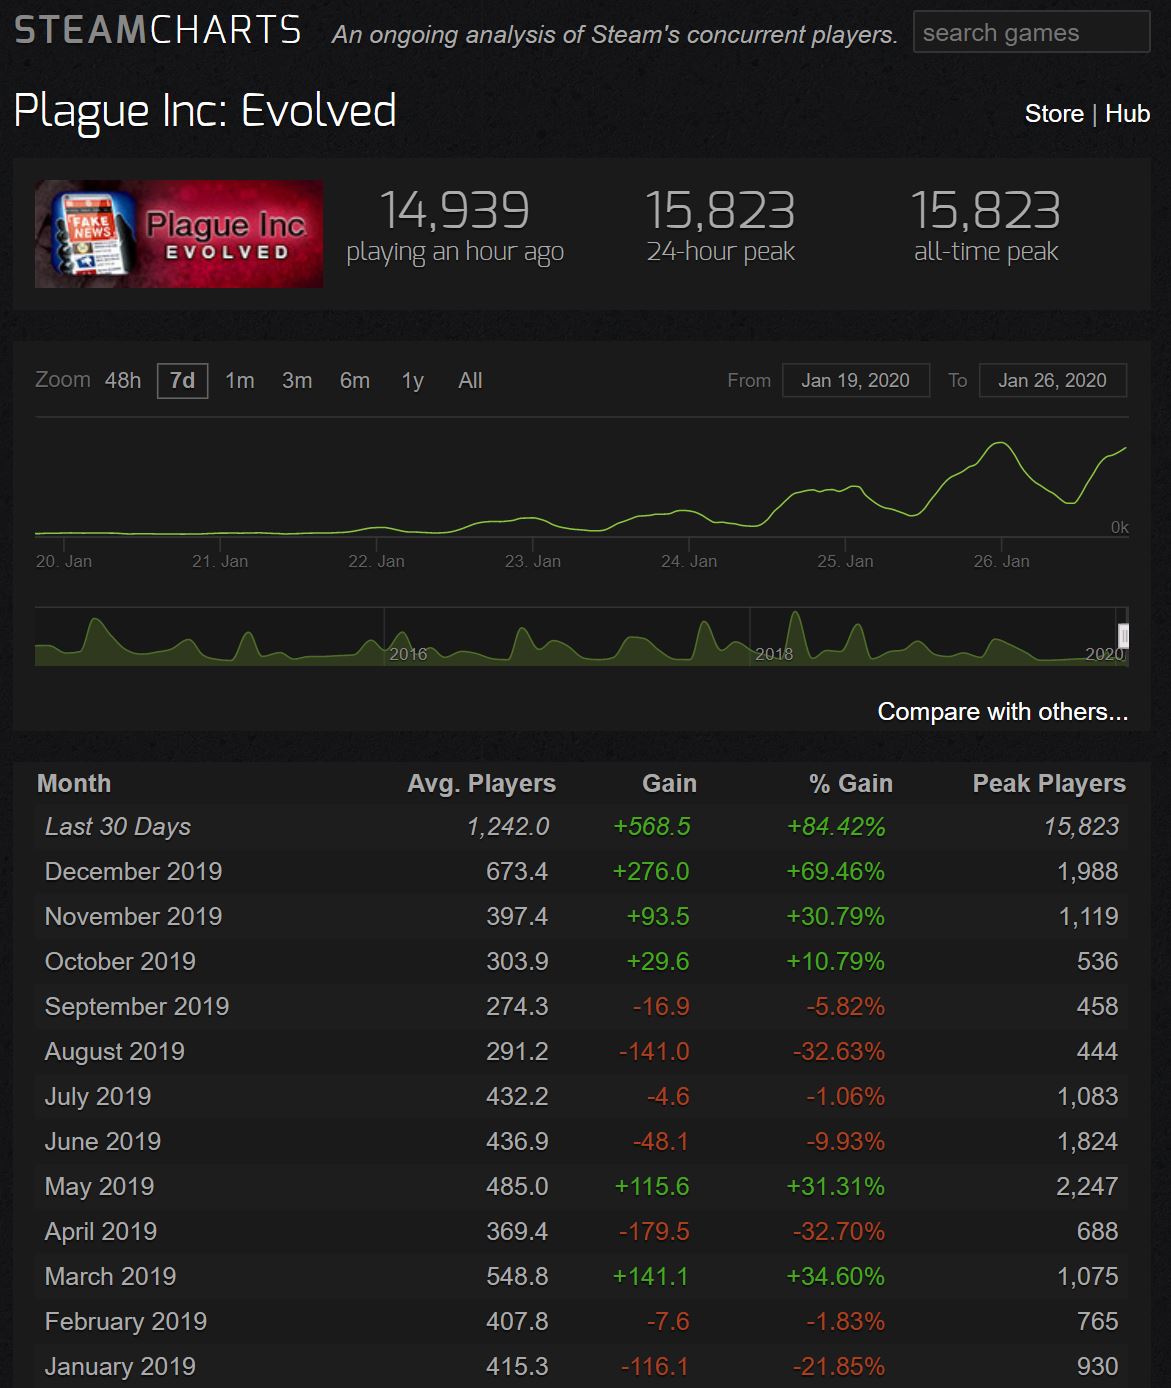Click the 2018 label in the navigator timeline

(x=774, y=654)
